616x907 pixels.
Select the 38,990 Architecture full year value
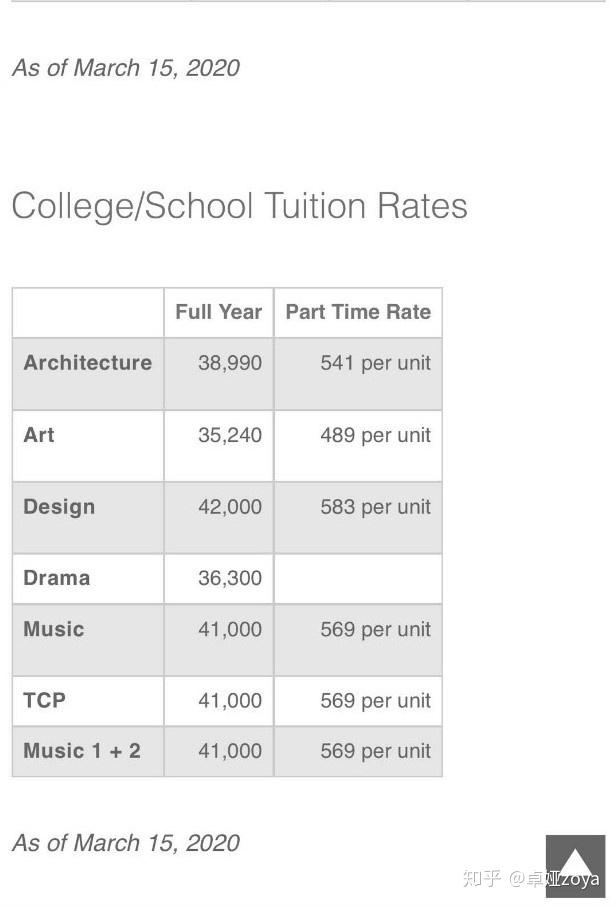click(x=230, y=363)
